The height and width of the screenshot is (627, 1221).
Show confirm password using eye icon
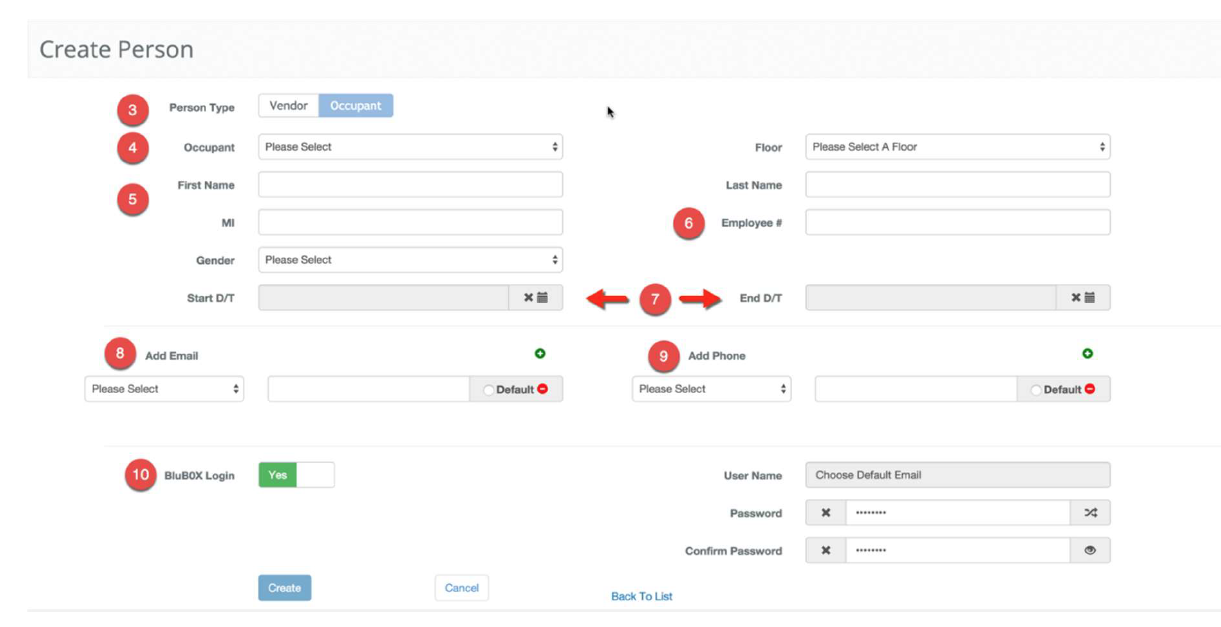(x=1090, y=551)
